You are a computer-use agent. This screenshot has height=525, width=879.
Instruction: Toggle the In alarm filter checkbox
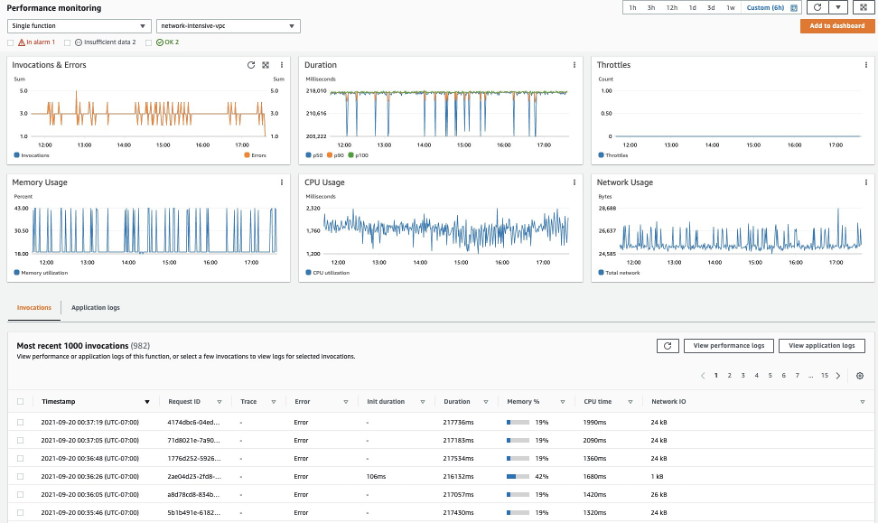(10, 43)
